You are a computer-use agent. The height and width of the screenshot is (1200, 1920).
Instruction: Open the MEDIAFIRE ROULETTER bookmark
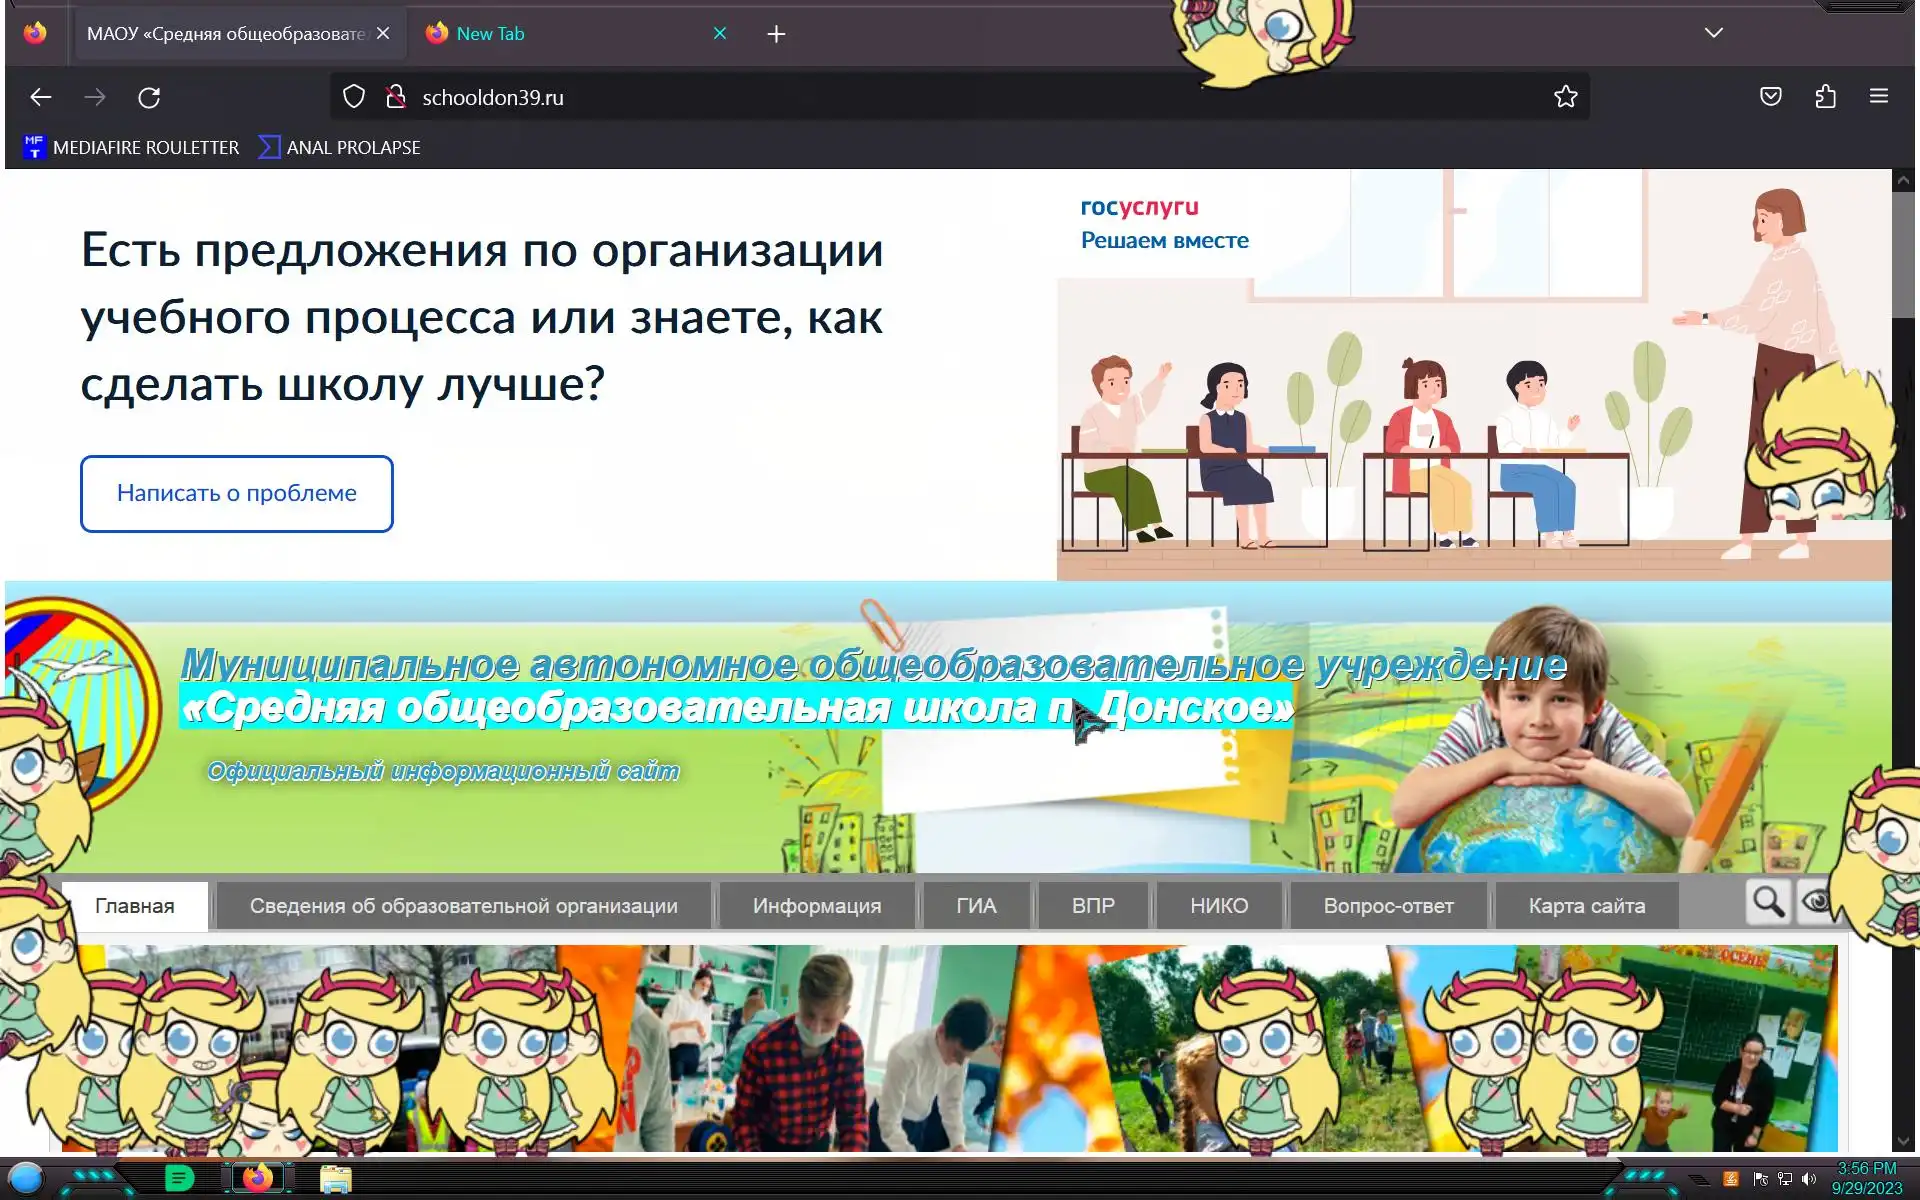(131, 148)
